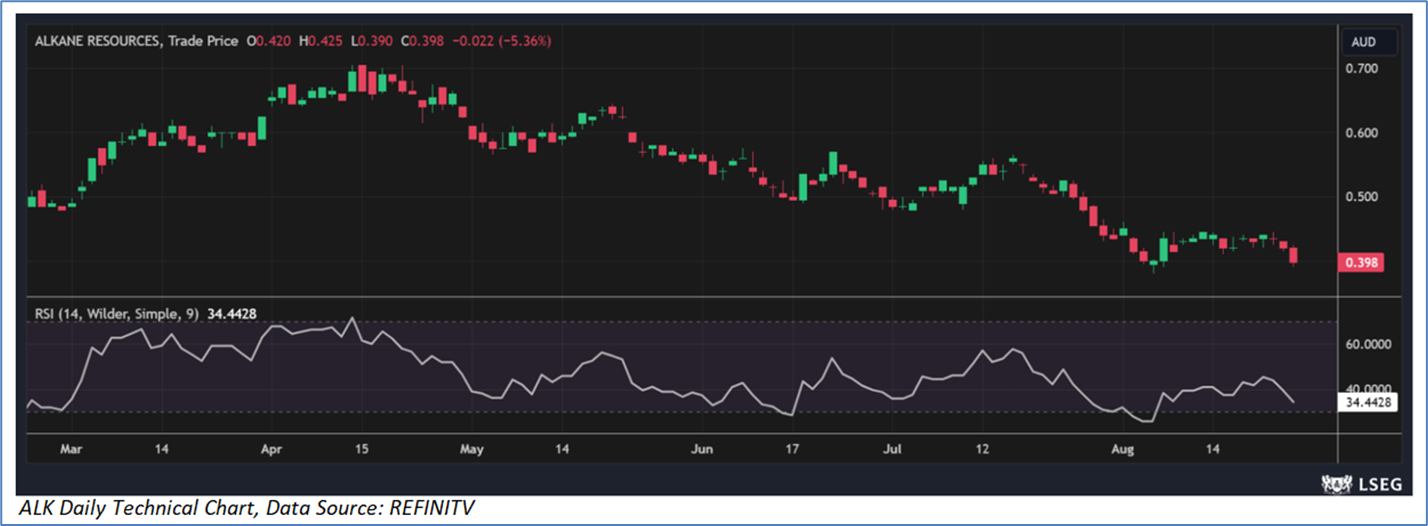Click the Jul date axis label
The height and width of the screenshot is (526, 1428).
click(x=894, y=449)
